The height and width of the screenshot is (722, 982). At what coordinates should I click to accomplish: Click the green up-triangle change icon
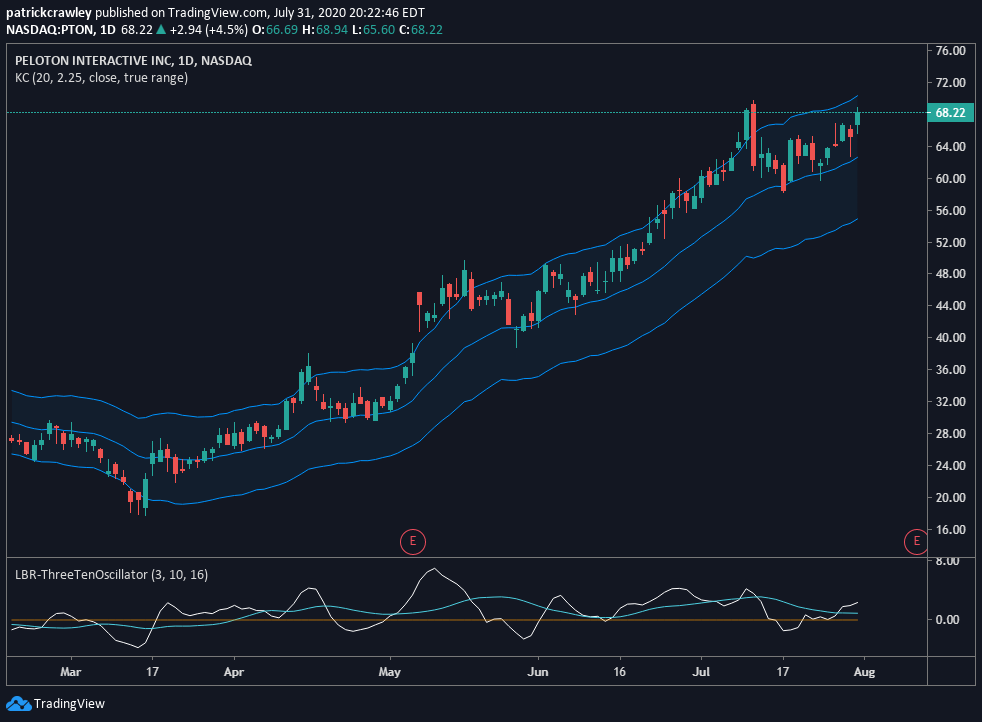pyautogui.click(x=161, y=29)
